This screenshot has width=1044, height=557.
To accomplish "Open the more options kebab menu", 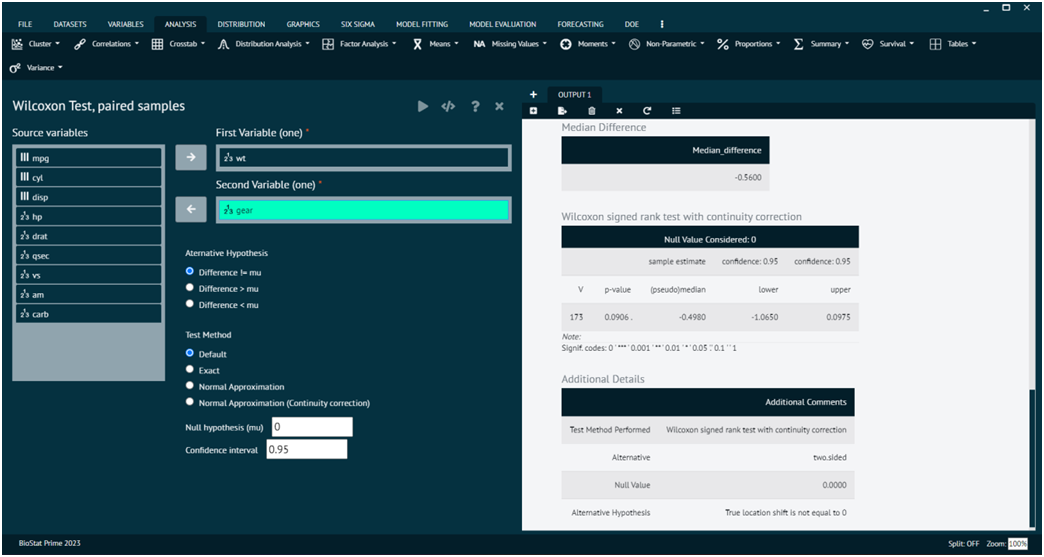I will pos(662,24).
